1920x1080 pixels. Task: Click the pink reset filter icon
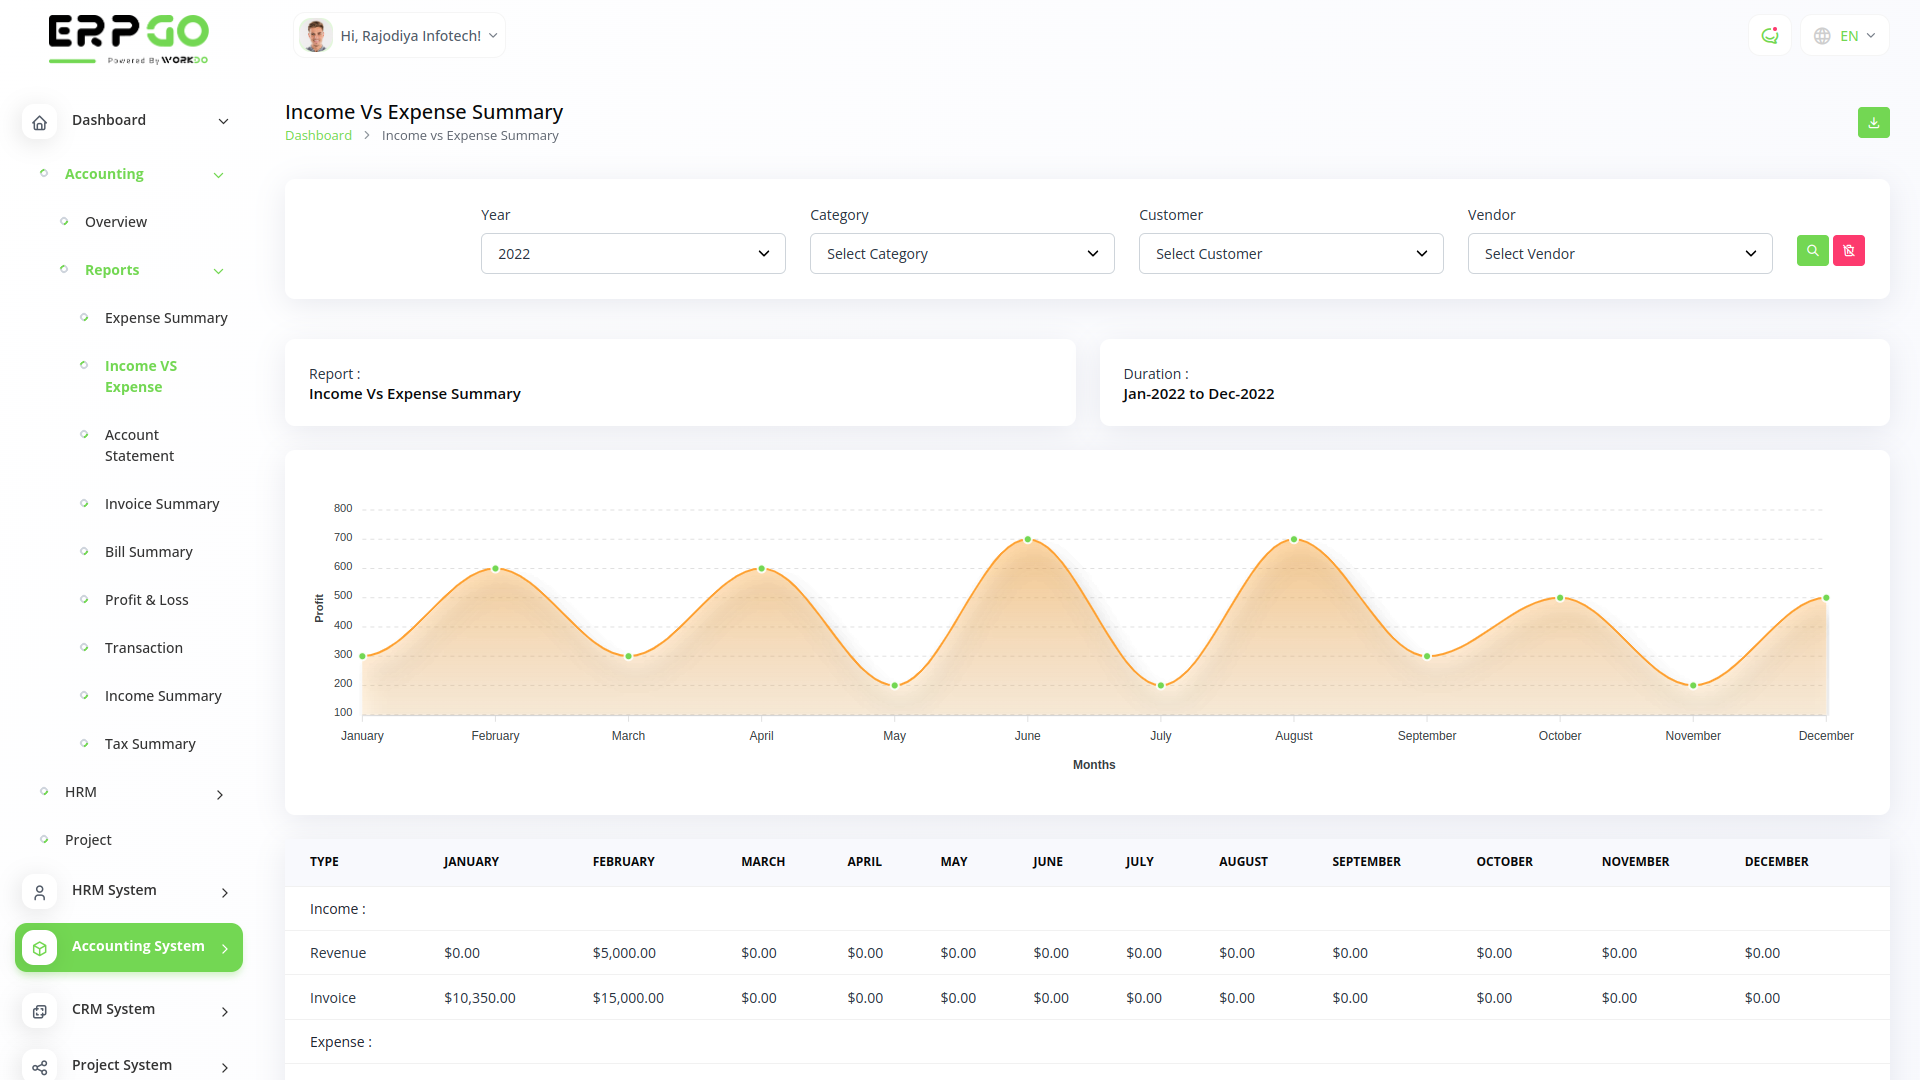[x=1848, y=251]
